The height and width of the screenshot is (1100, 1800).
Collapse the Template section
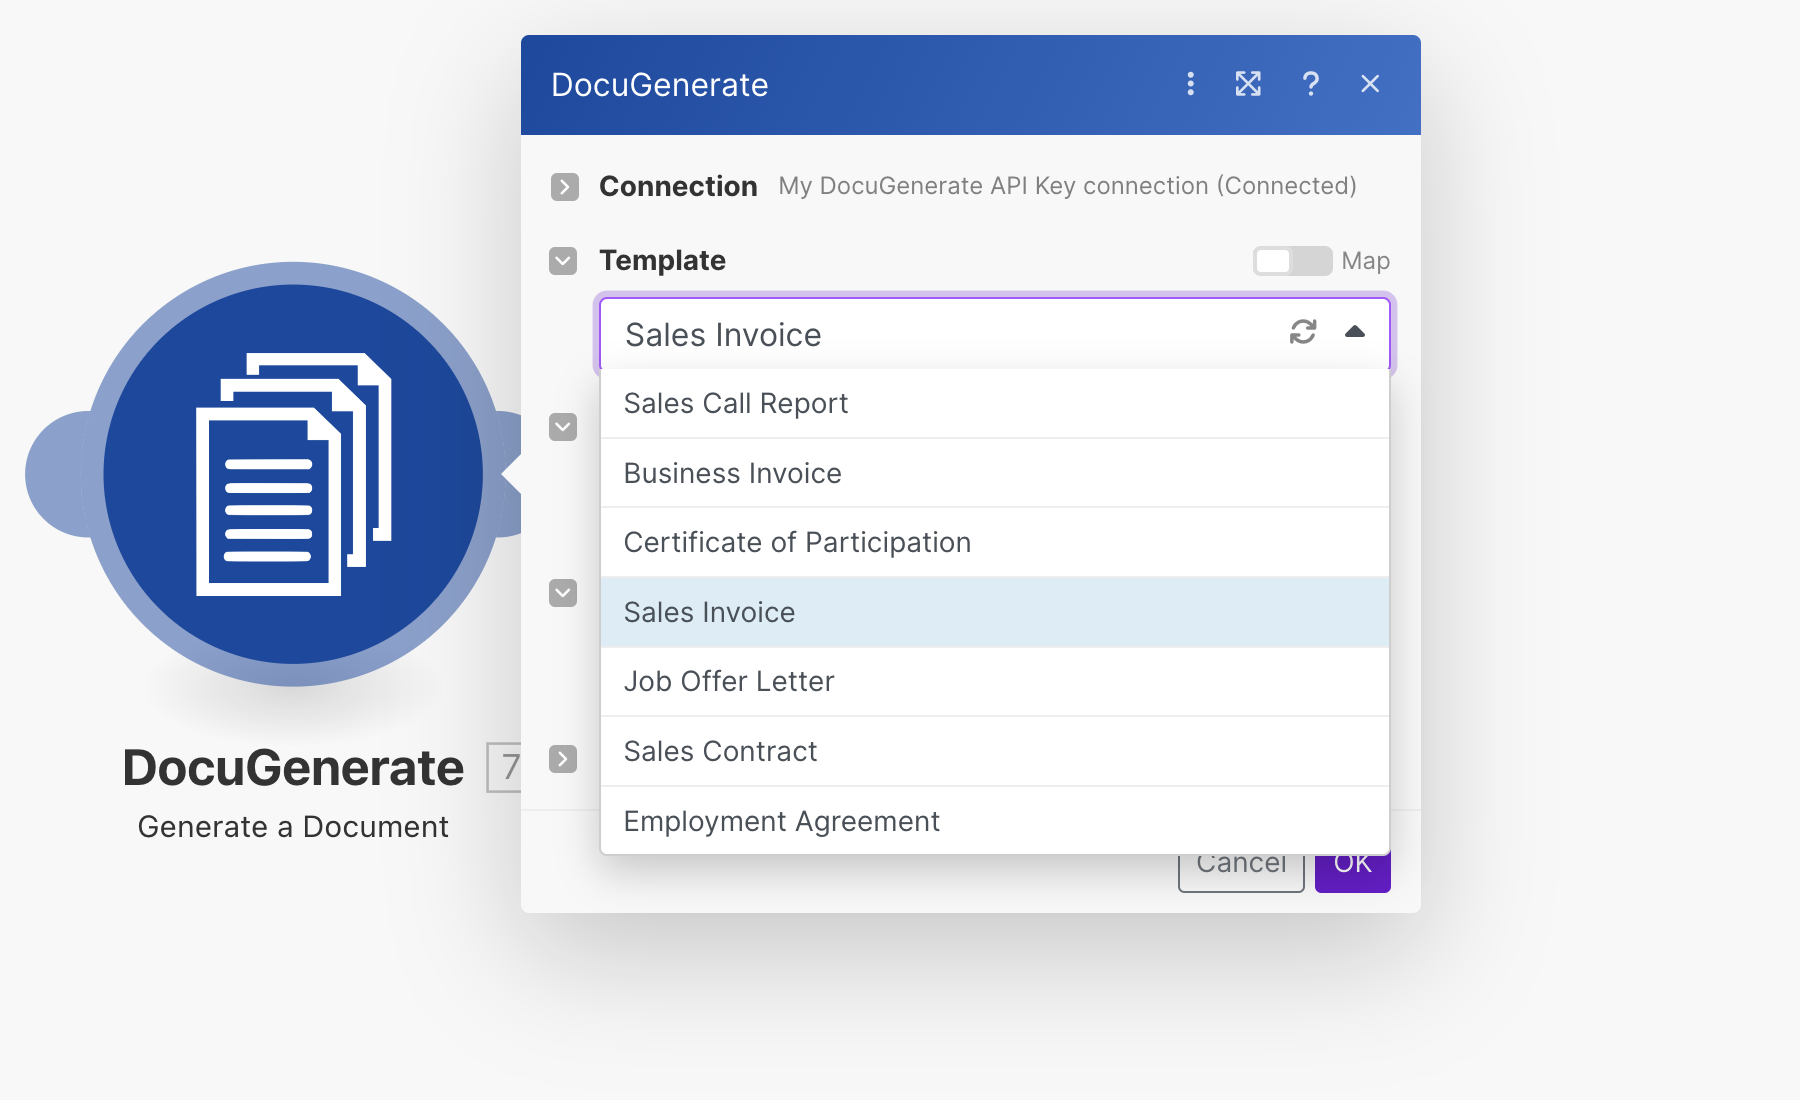click(x=563, y=261)
